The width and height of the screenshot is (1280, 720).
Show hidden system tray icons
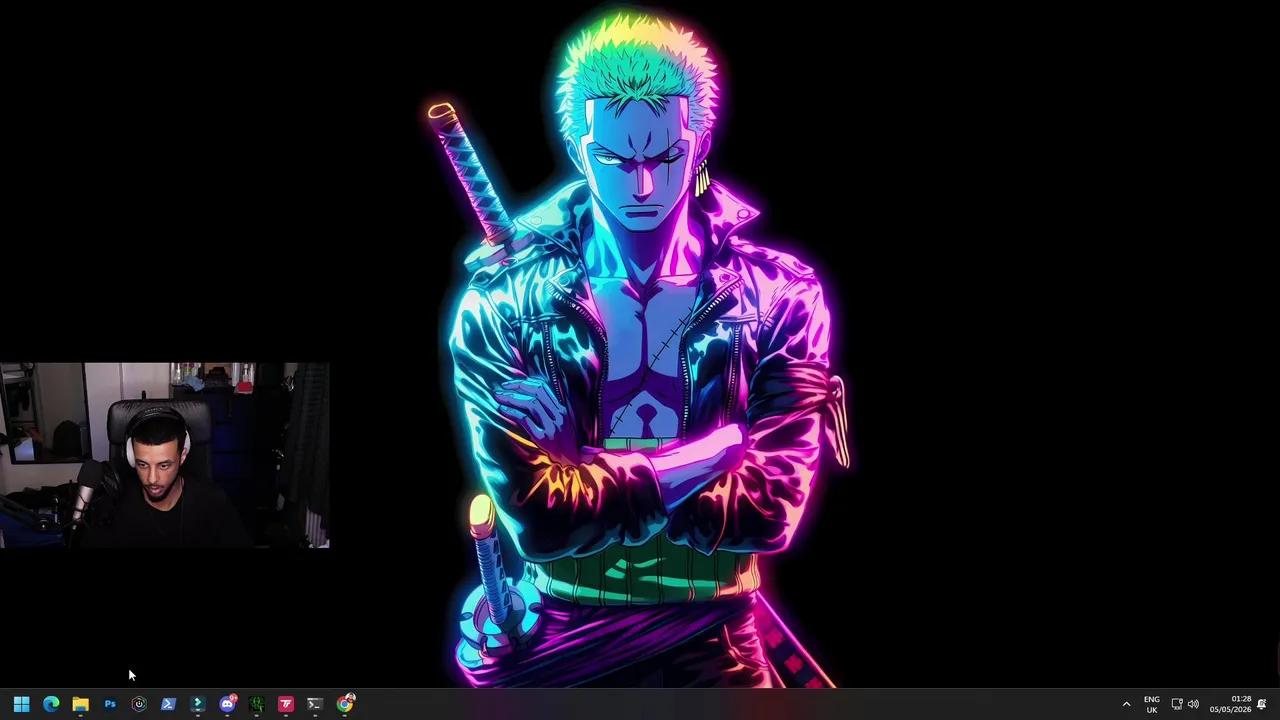point(1126,704)
